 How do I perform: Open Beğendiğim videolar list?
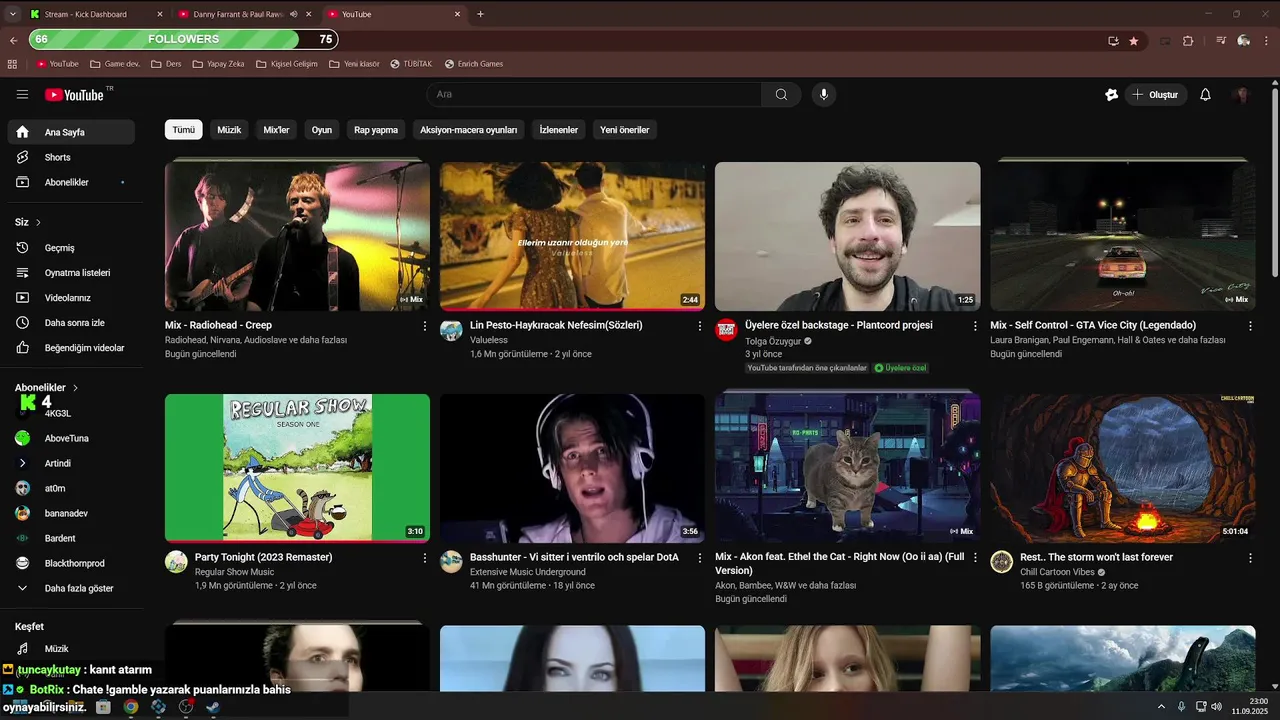click(70, 348)
